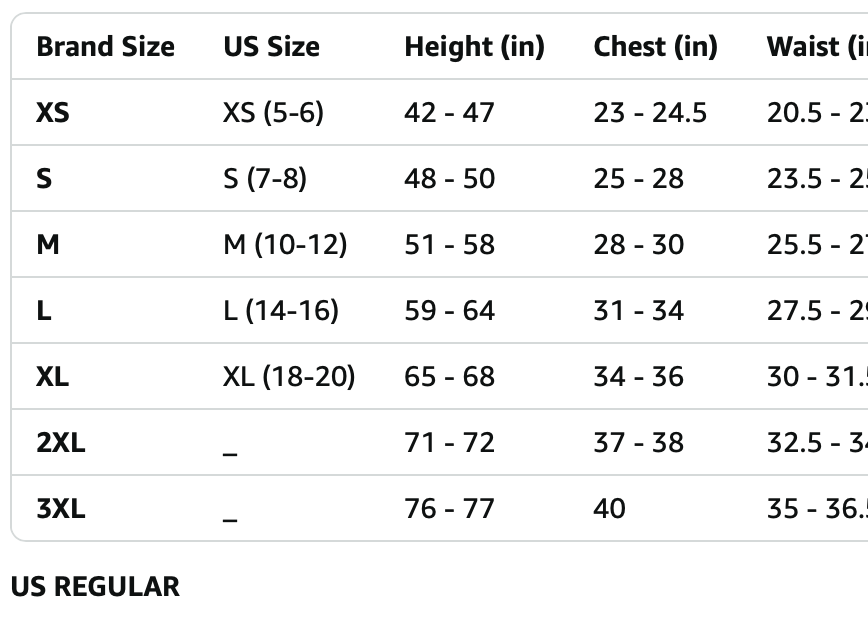The image size is (868, 618).
Task: Click the US REGULAR heading
Action: [95, 587]
